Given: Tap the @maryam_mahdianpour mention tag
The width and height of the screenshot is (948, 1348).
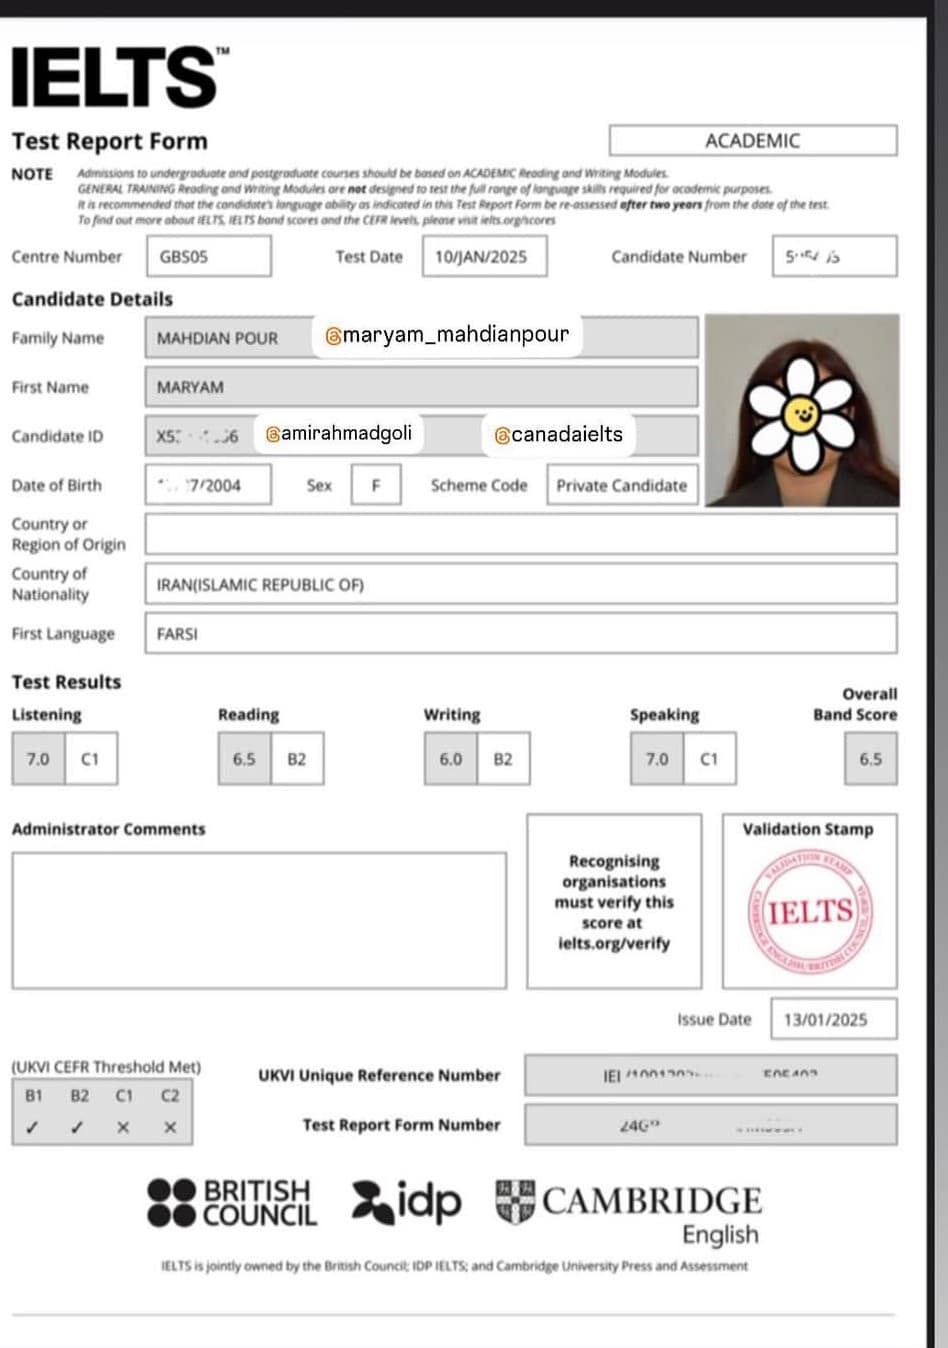Looking at the screenshot, I should click(x=447, y=334).
